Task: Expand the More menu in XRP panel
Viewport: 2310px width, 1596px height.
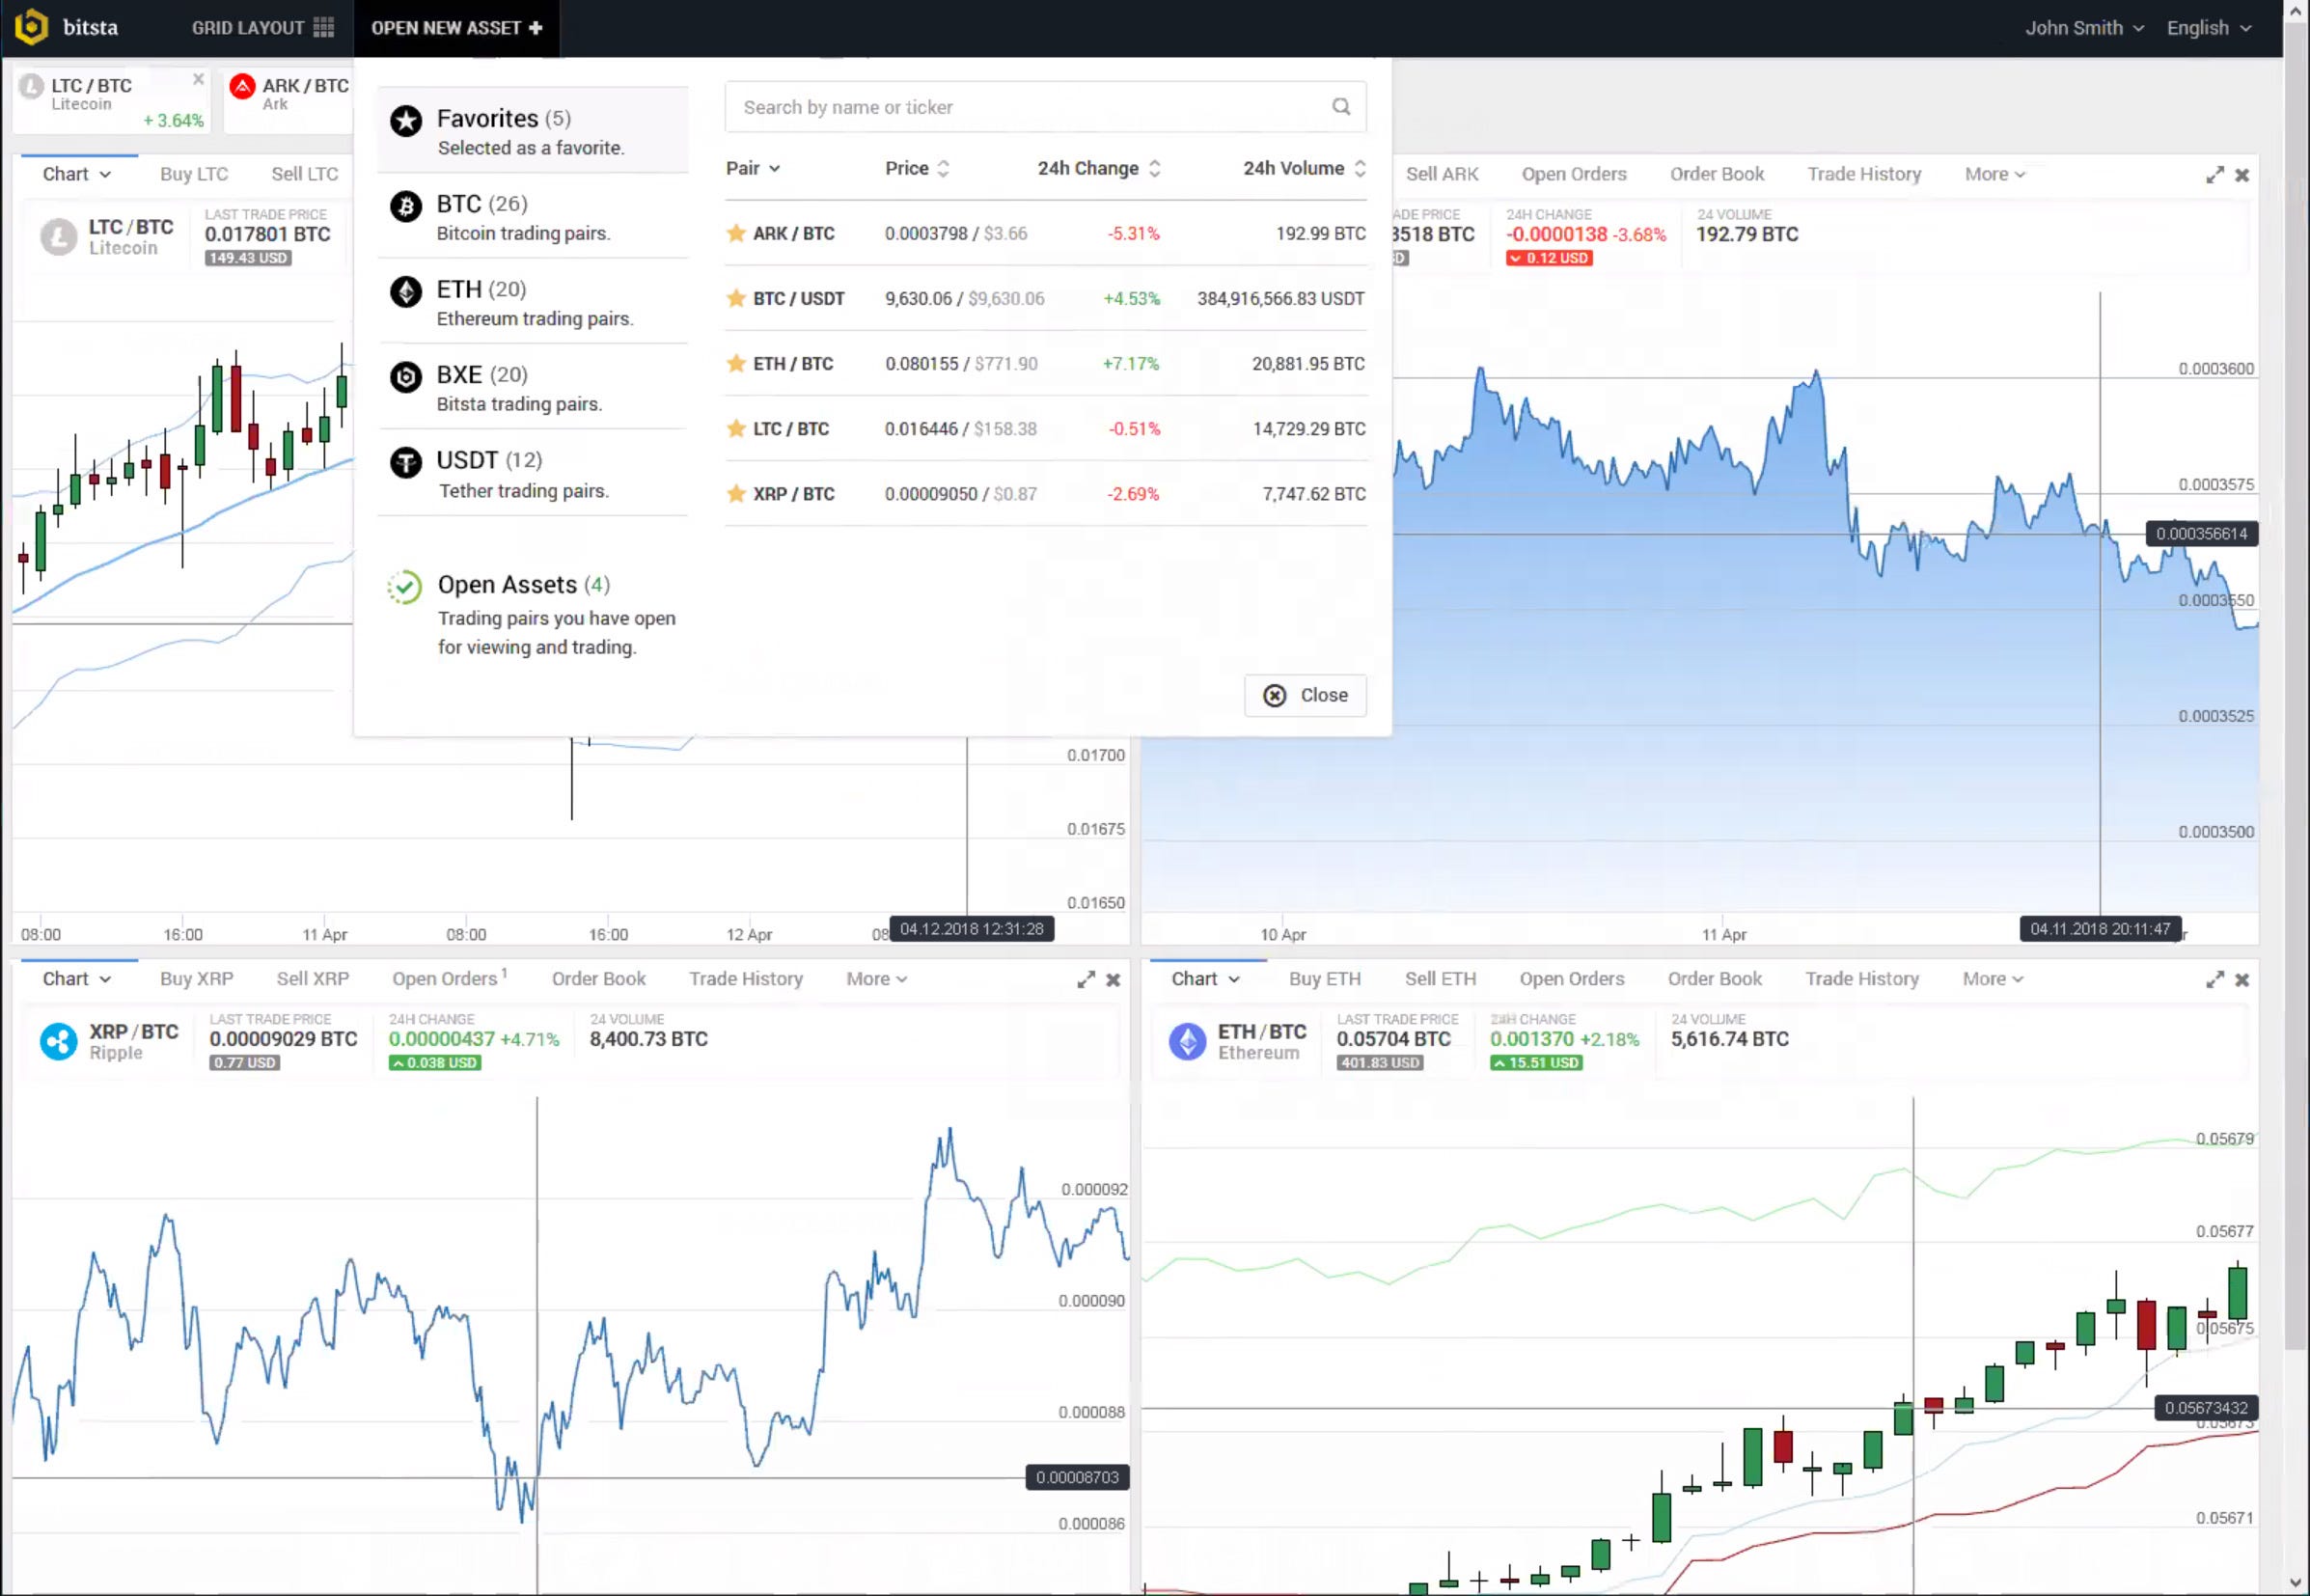Action: [877, 979]
